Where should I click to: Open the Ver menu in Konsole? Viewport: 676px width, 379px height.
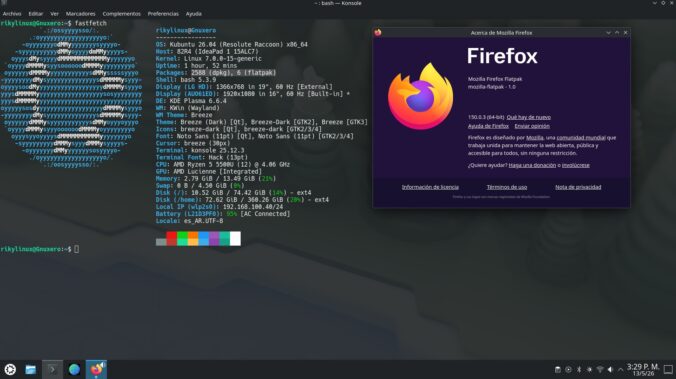(54, 14)
